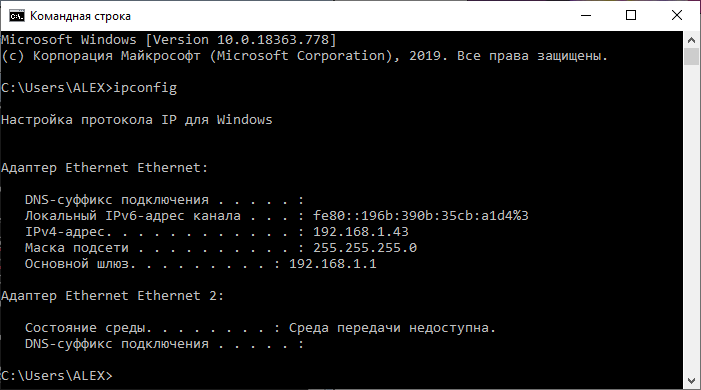The width and height of the screenshot is (701, 390).
Task: Click the bottom C:\Users\ALEX> prompt
Action: [57, 376]
